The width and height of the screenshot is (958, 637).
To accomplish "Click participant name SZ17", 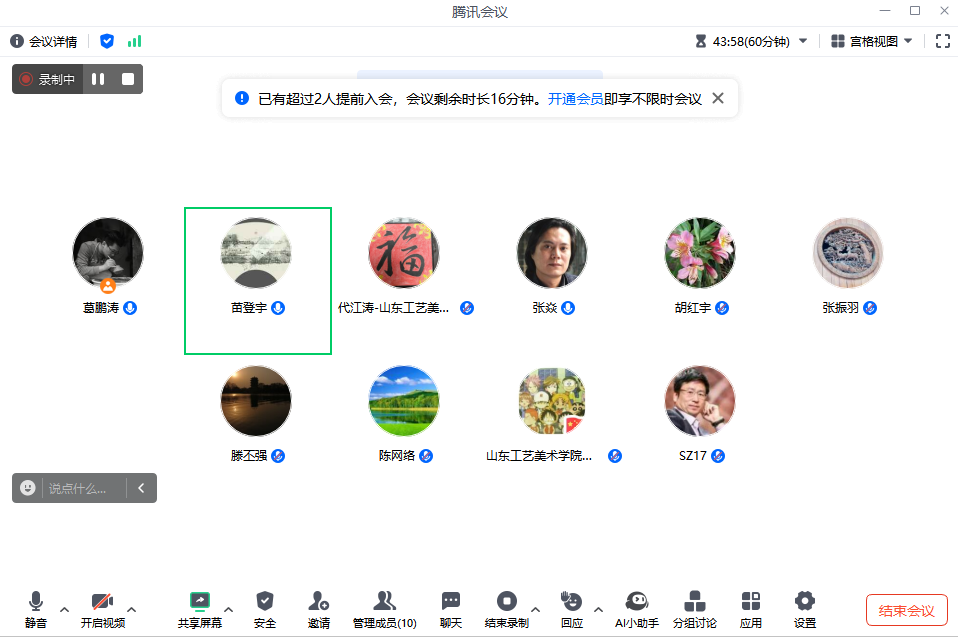I will point(692,456).
